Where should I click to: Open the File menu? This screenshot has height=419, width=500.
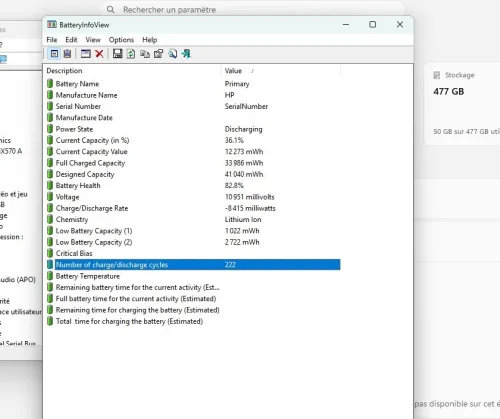pos(52,40)
